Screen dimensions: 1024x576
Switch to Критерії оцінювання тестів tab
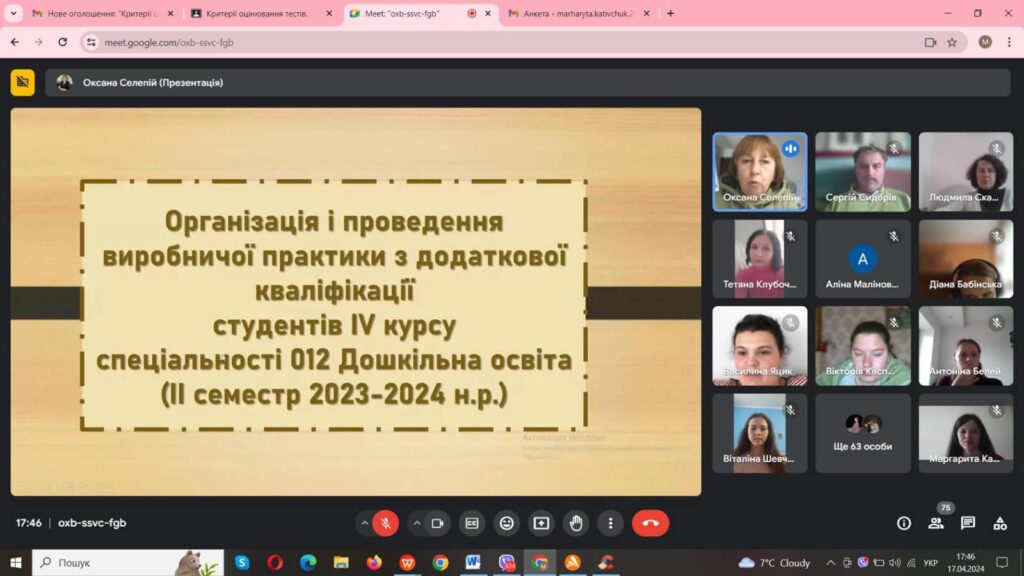[x=260, y=14]
